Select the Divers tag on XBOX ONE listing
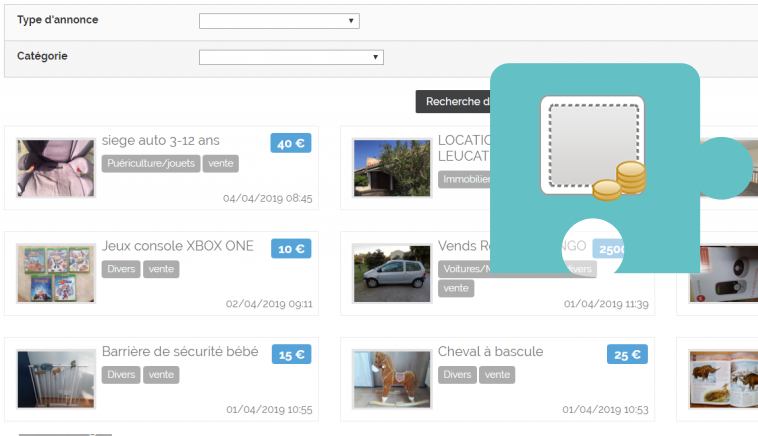The height and width of the screenshot is (436, 758). coord(121,269)
